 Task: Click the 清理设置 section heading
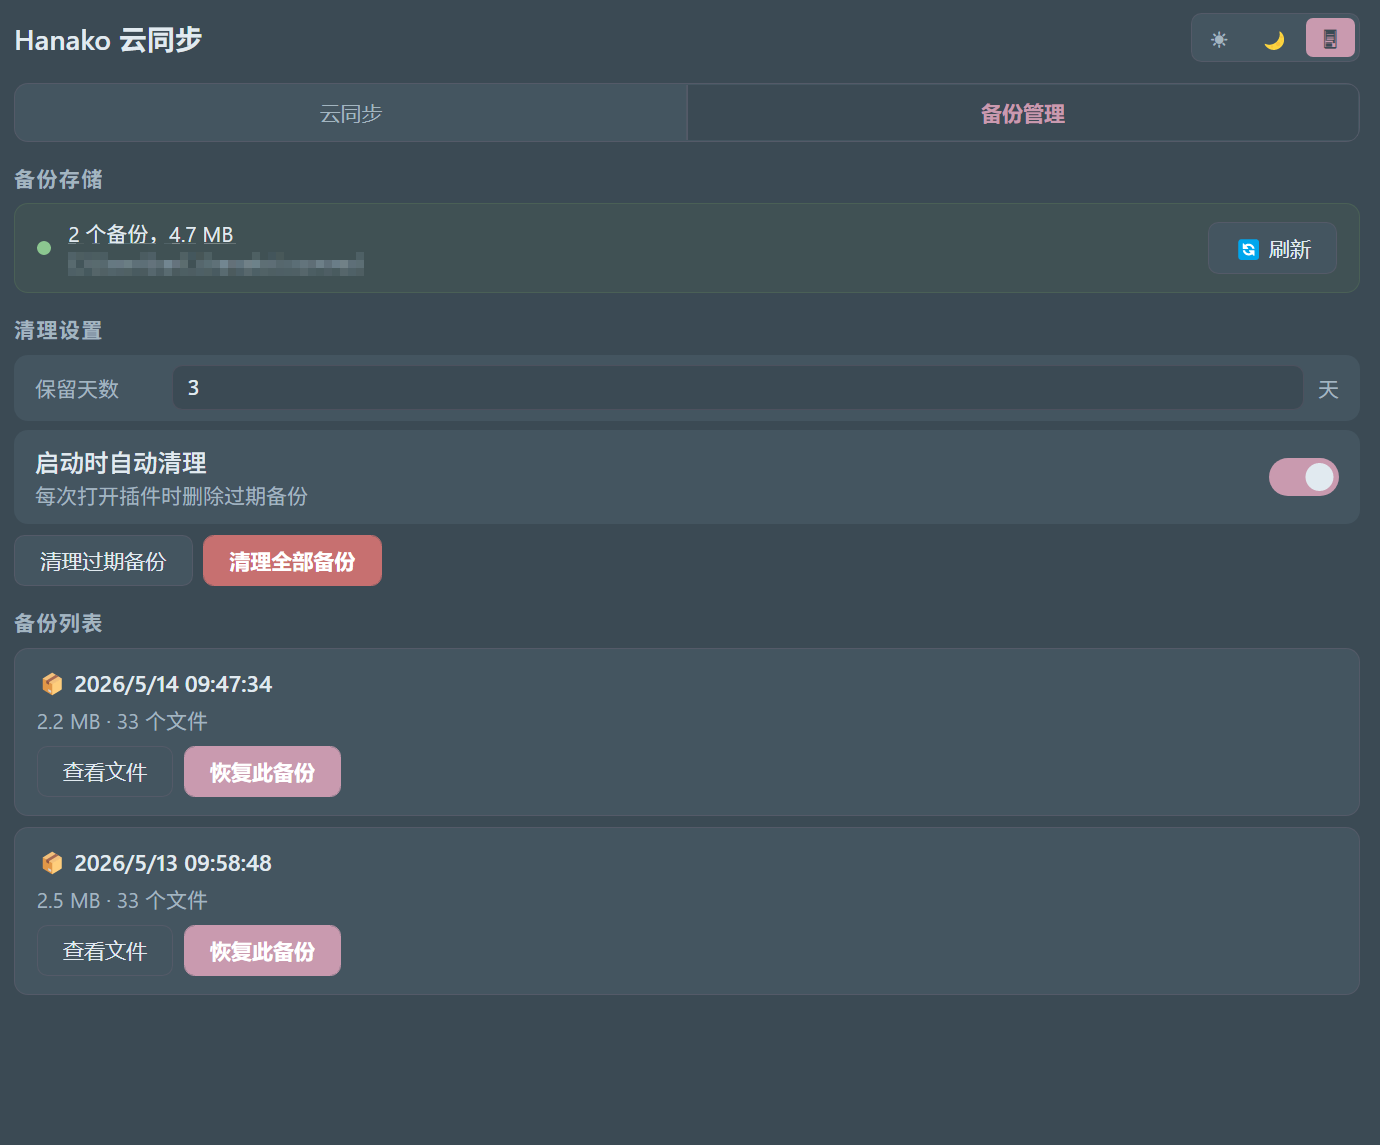(x=58, y=330)
